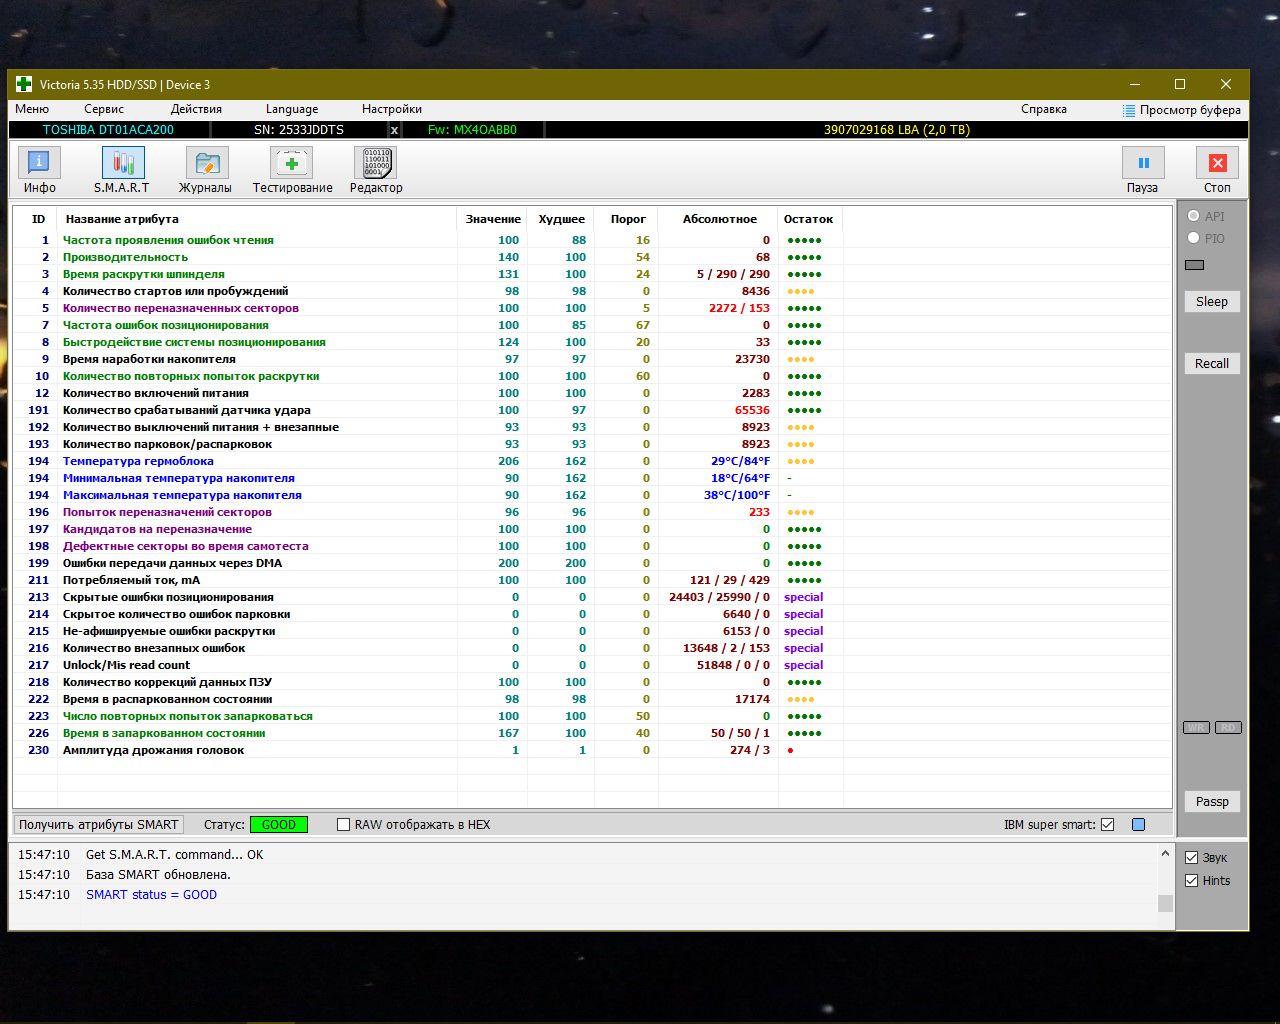Click Получить атрибуты SMART button

(x=99, y=825)
